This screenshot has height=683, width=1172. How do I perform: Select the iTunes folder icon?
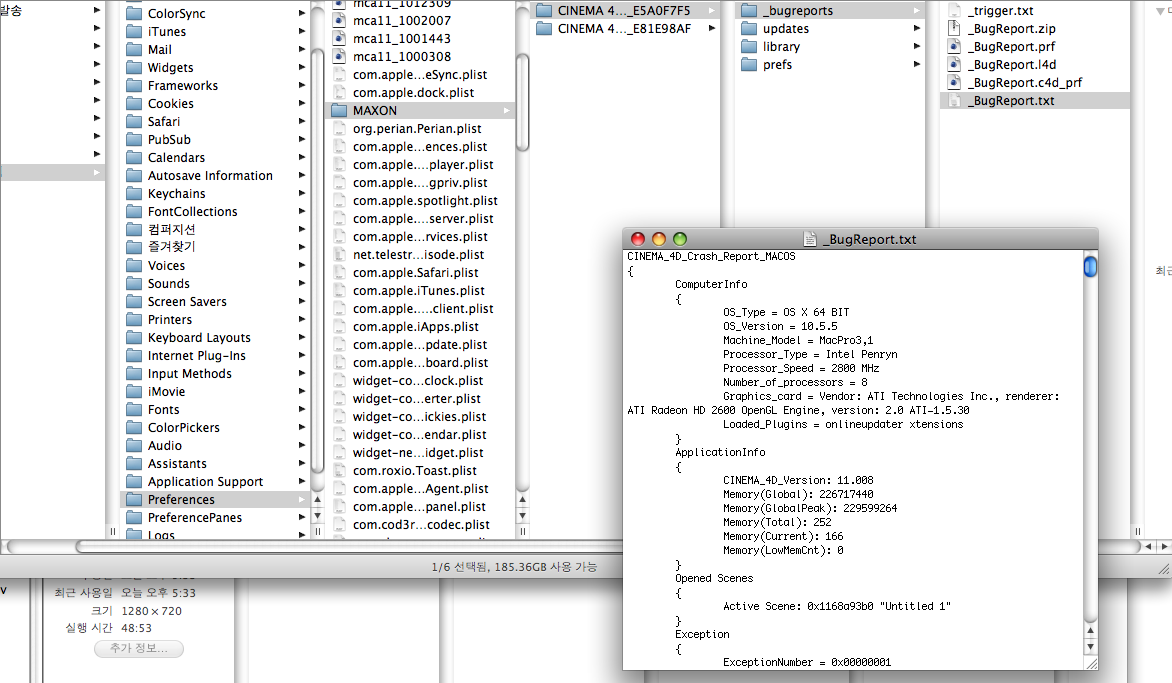pyautogui.click(x=135, y=31)
